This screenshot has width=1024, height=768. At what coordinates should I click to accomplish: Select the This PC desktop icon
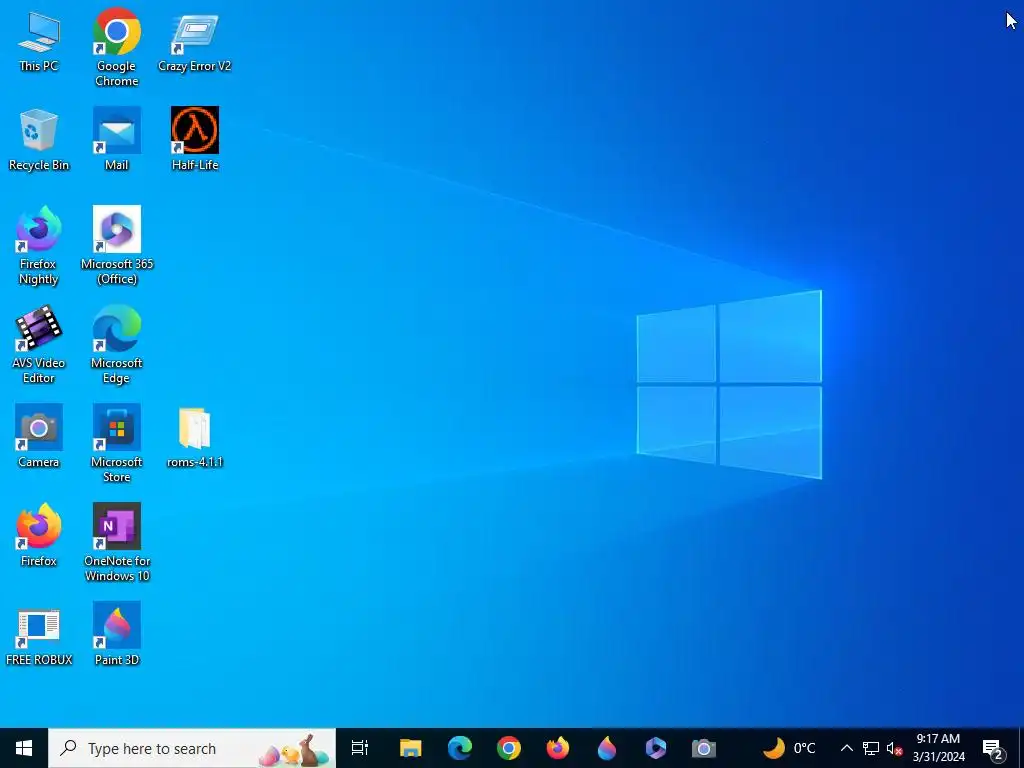(39, 40)
